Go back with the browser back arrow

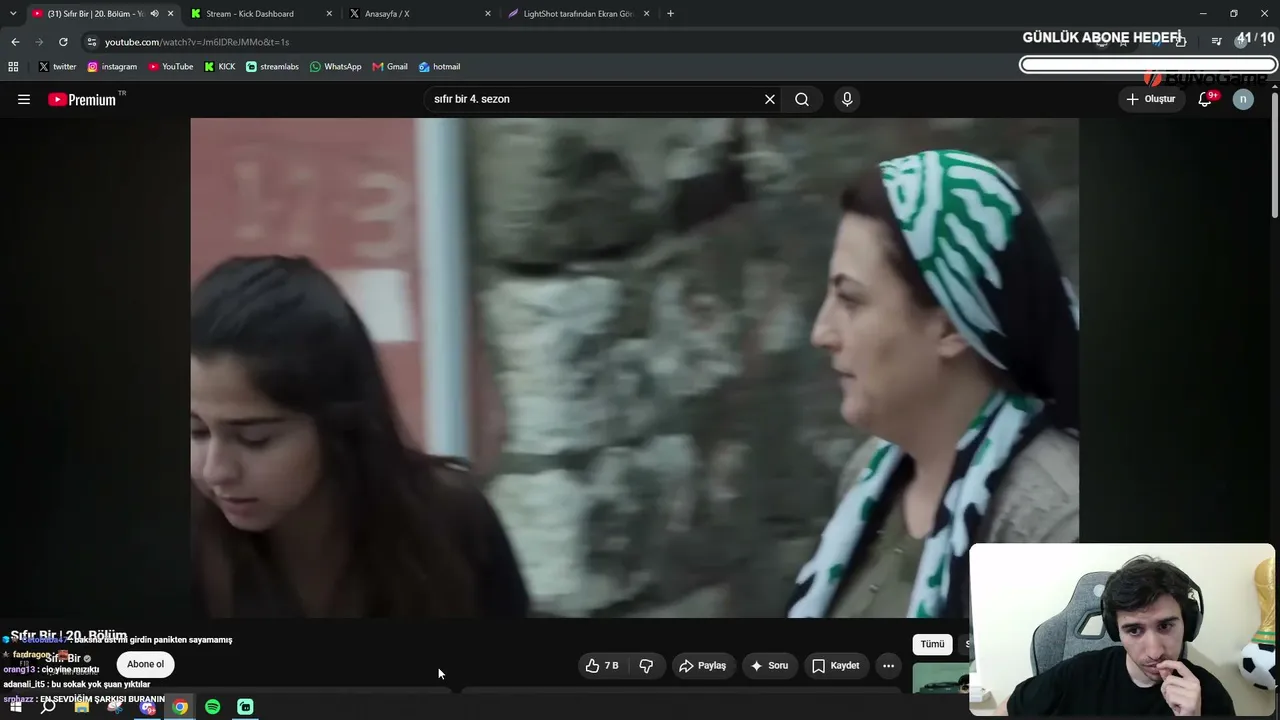click(15, 42)
